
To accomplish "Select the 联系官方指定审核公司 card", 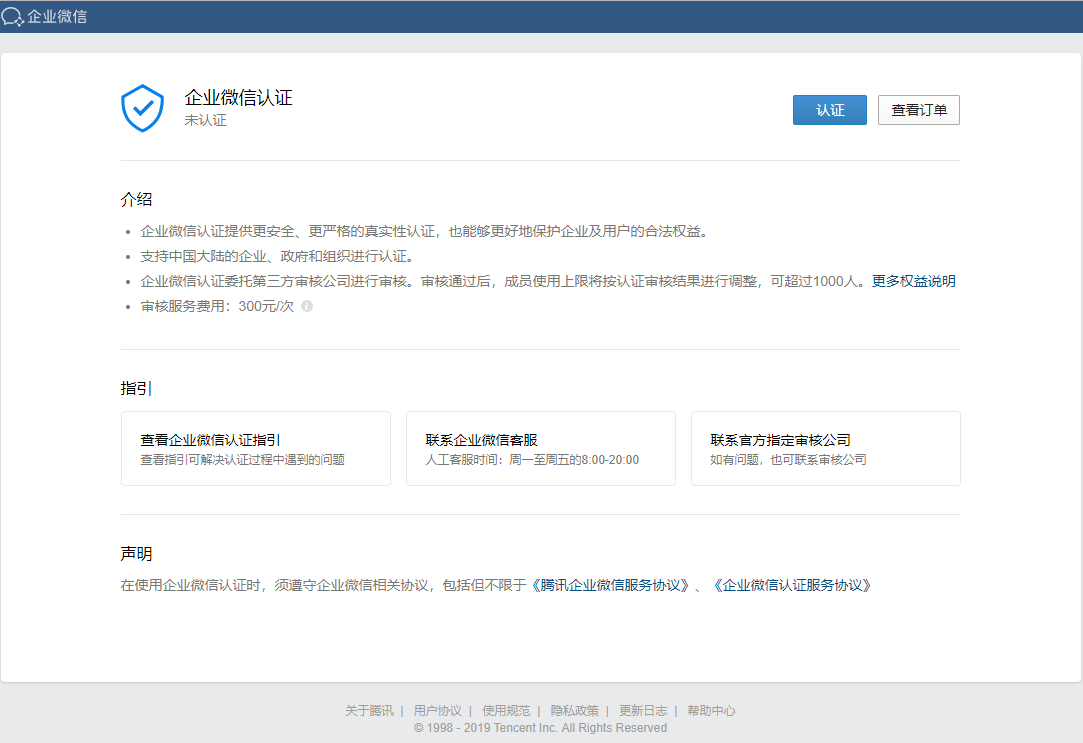I will pos(825,448).
